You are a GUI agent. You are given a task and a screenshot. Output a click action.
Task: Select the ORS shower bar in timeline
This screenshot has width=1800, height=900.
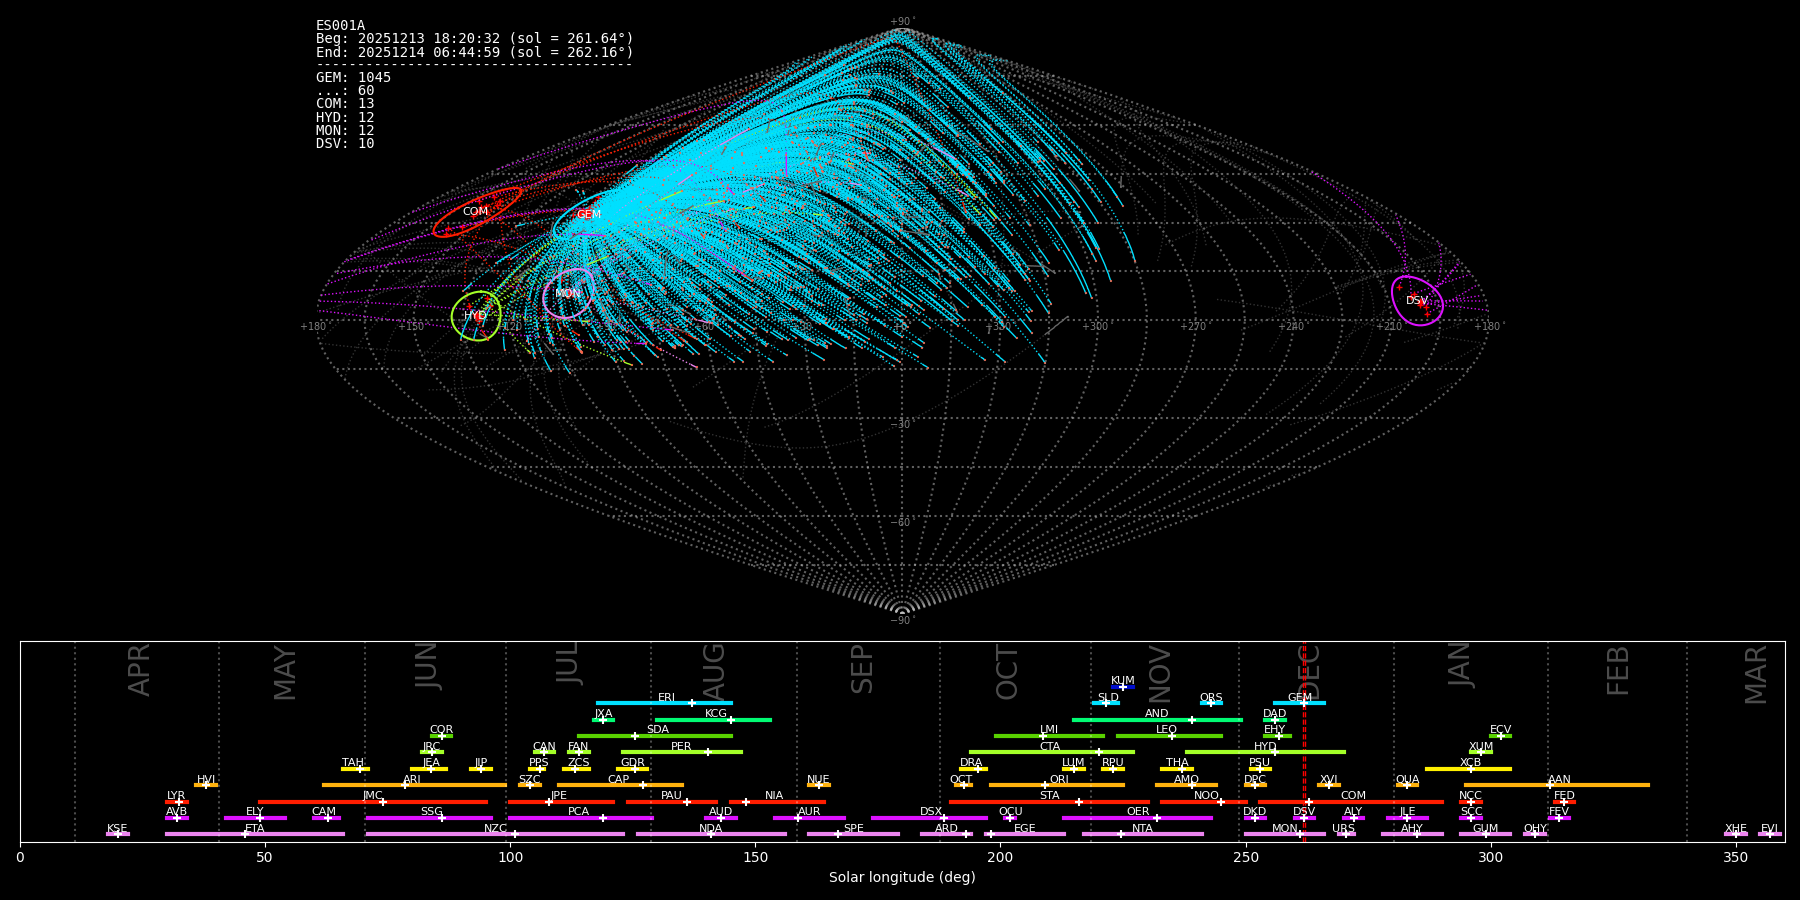pos(1211,703)
